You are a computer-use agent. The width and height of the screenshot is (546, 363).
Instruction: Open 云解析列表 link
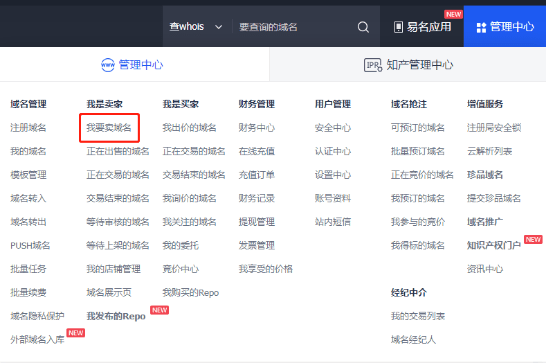(x=489, y=151)
